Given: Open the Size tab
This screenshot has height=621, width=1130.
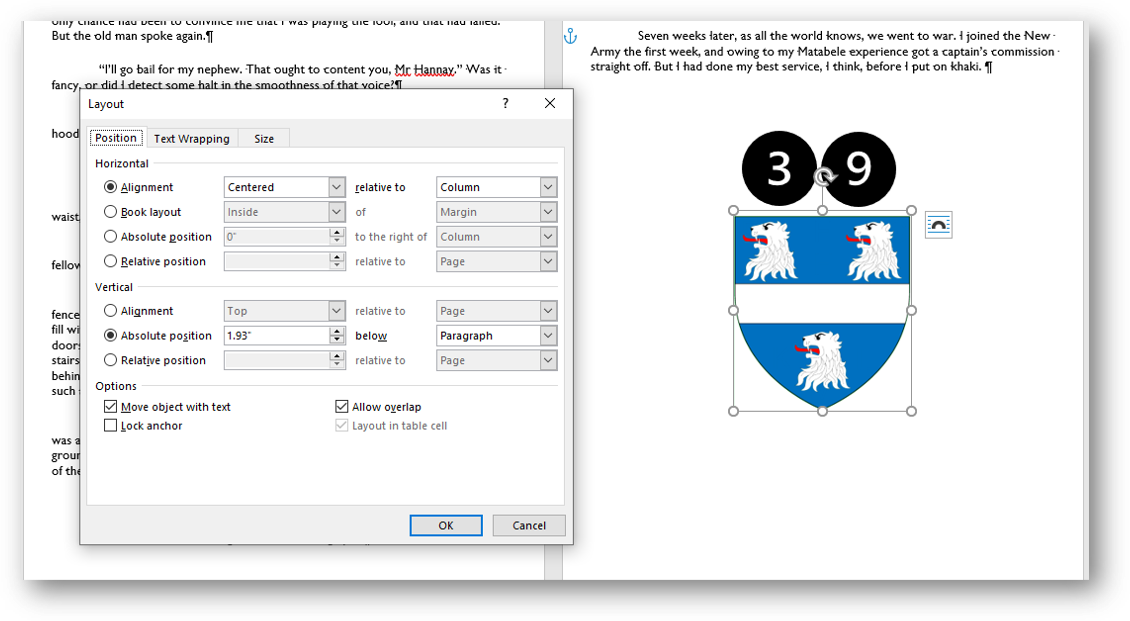Looking at the screenshot, I should click(x=264, y=139).
